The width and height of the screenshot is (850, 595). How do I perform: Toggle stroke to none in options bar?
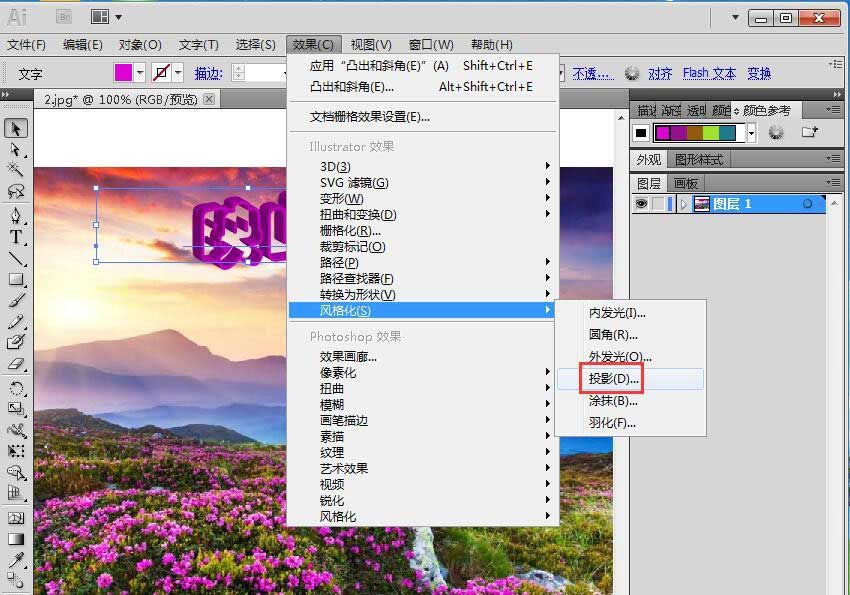(x=162, y=73)
